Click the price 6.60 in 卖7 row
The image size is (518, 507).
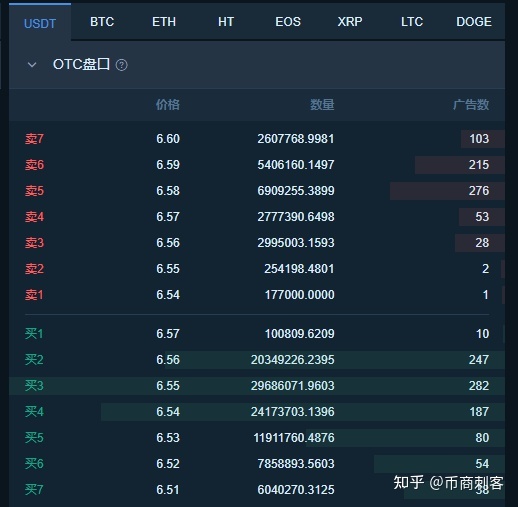coord(168,139)
